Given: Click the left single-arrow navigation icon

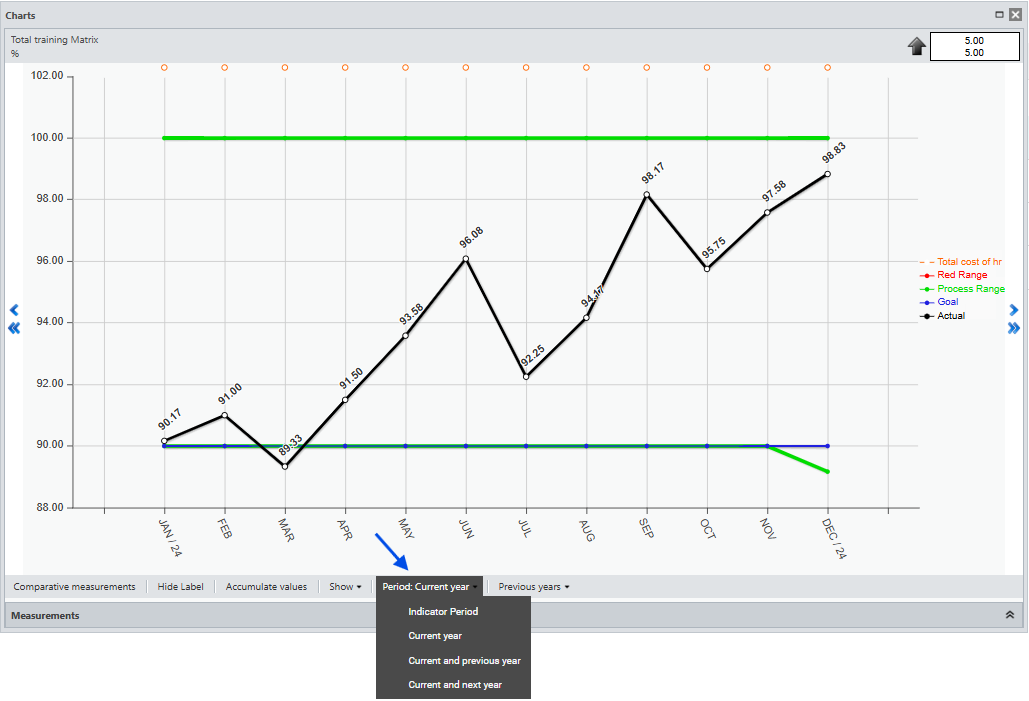Looking at the screenshot, I should pyautogui.click(x=14, y=310).
